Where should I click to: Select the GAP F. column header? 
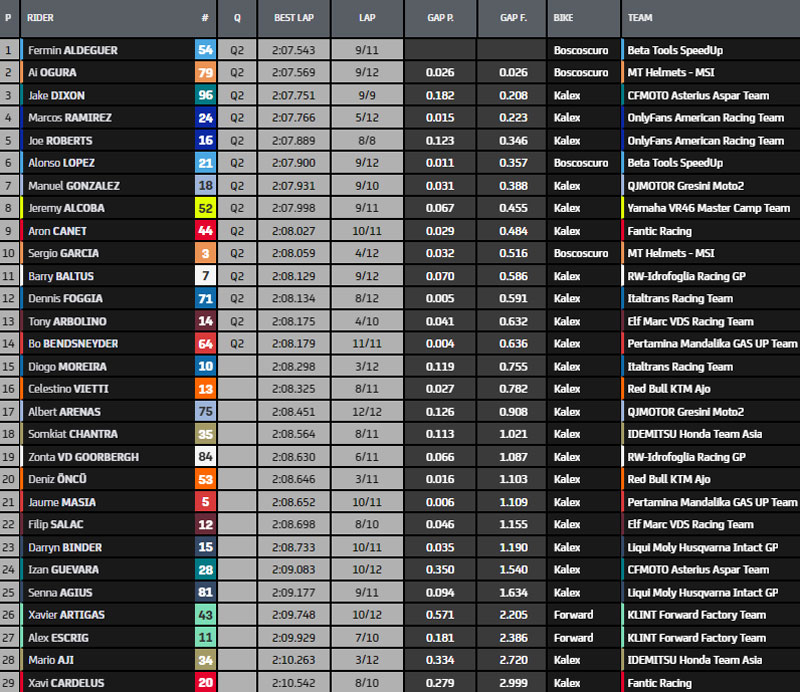coord(512,18)
